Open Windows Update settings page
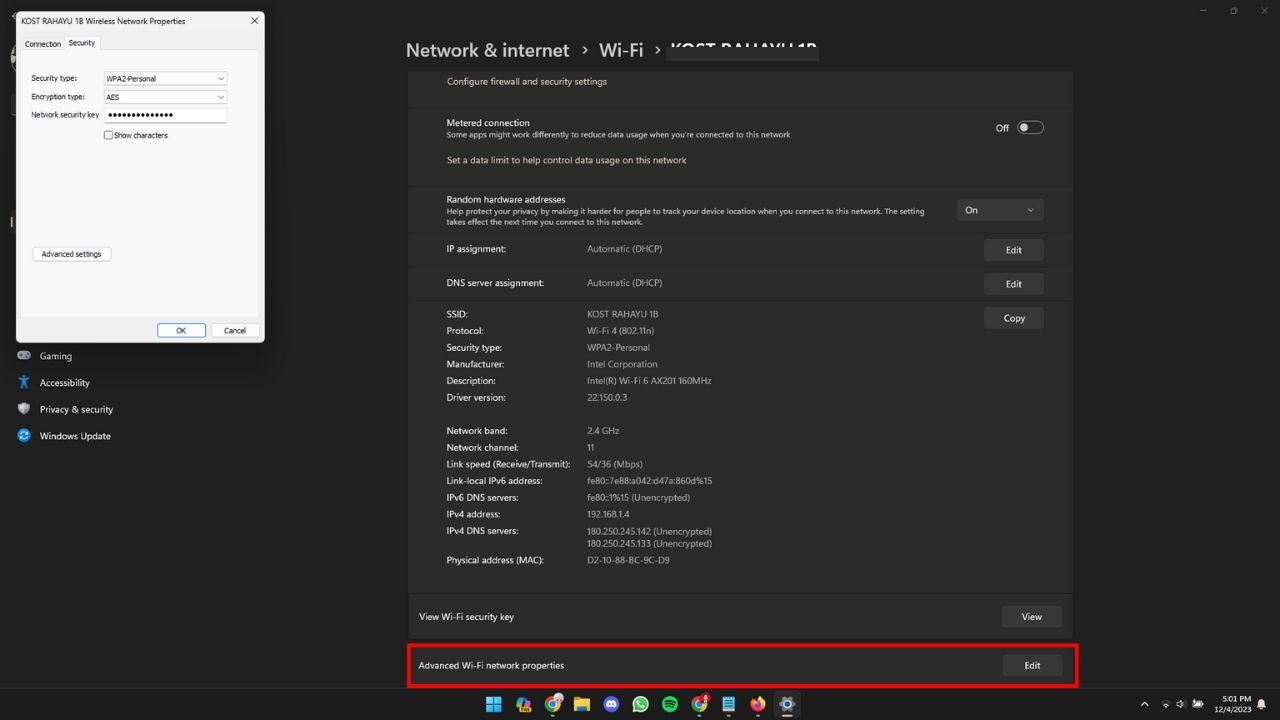Screen dimensions: 1280x720 click(x=75, y=436)
